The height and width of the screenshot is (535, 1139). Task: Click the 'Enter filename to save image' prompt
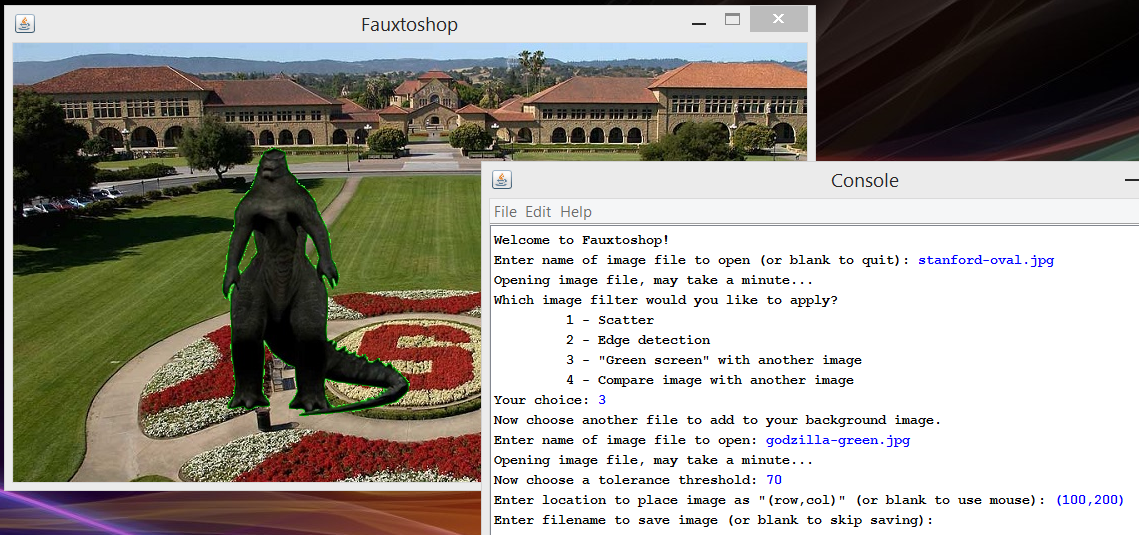713,520
